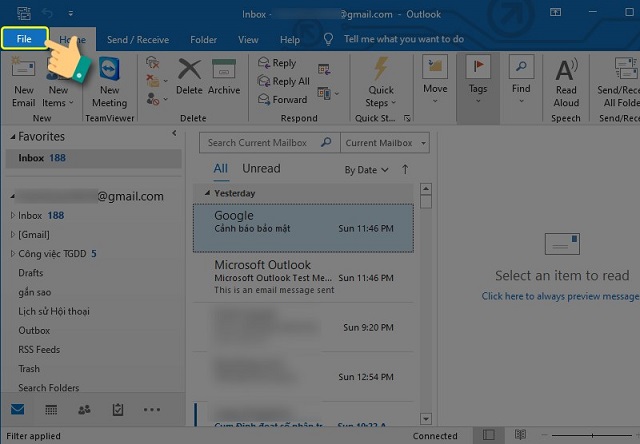Show All messages filter
Viewport: 640px width, 444px height.
pyautogui.click(x=221, y=169)
